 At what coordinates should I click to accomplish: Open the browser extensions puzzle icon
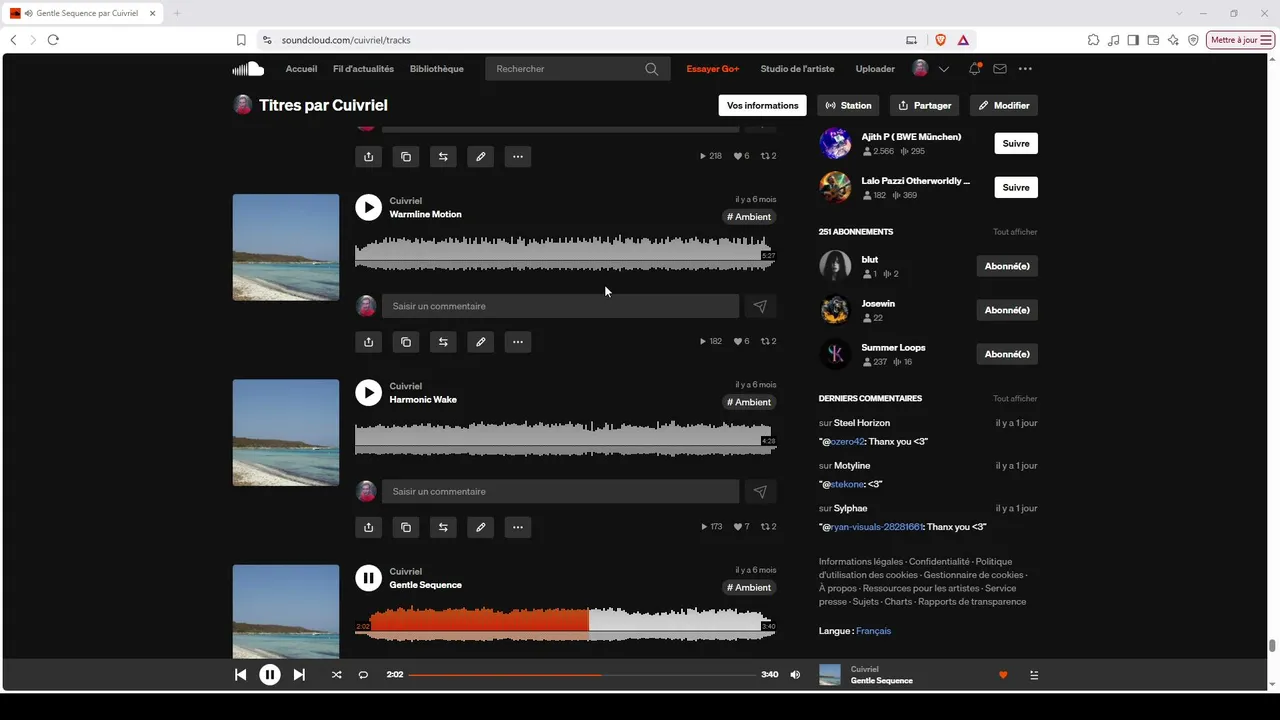[x=1093, y=40]
